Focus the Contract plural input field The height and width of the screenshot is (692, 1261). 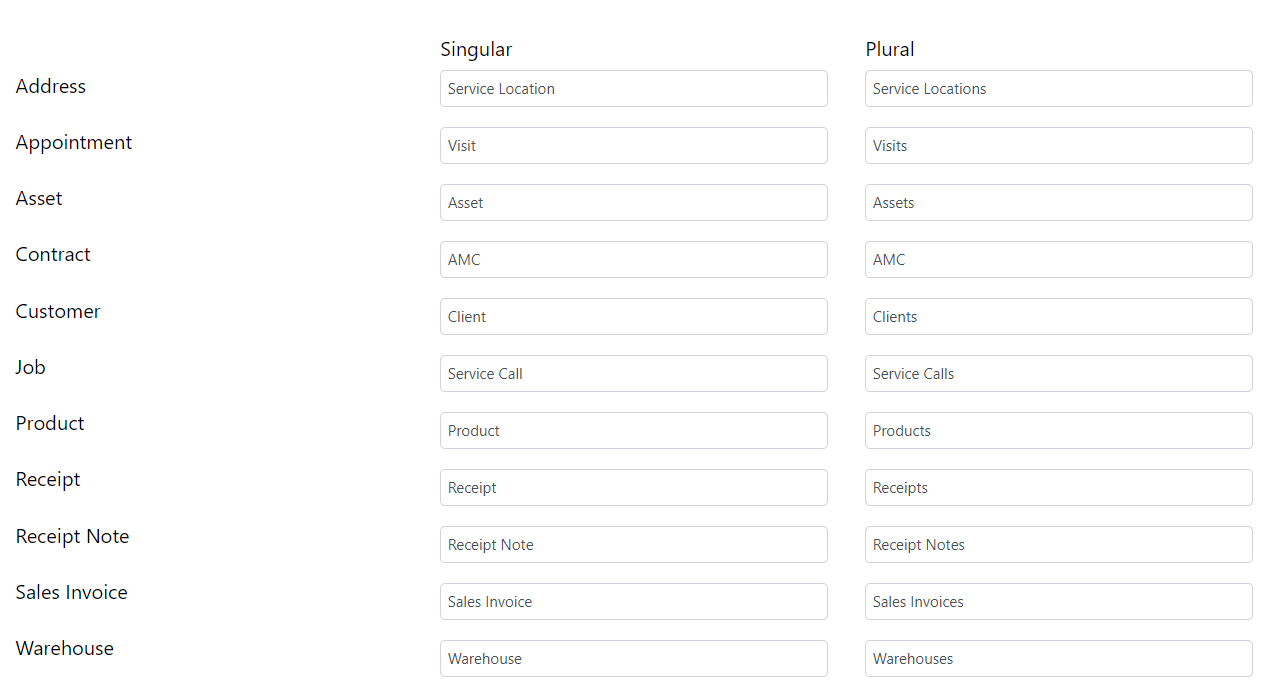click(x=1058, y=260)
